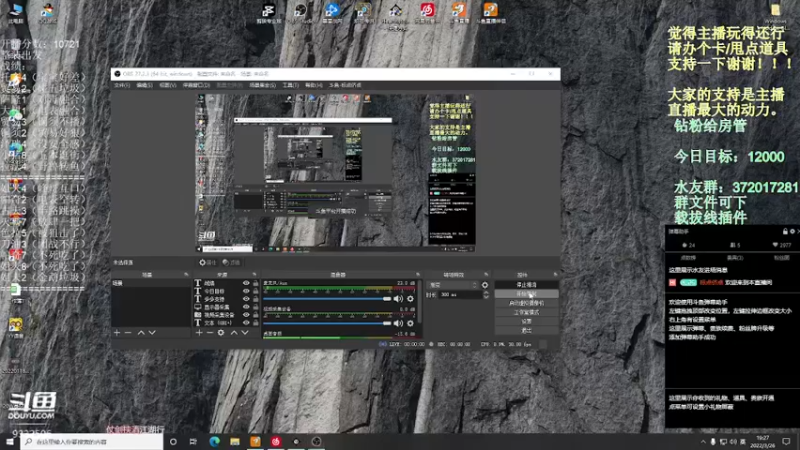Open the 视图(V) menu in OBS
This screenshot has width=800, height=450.
point(168,85)
